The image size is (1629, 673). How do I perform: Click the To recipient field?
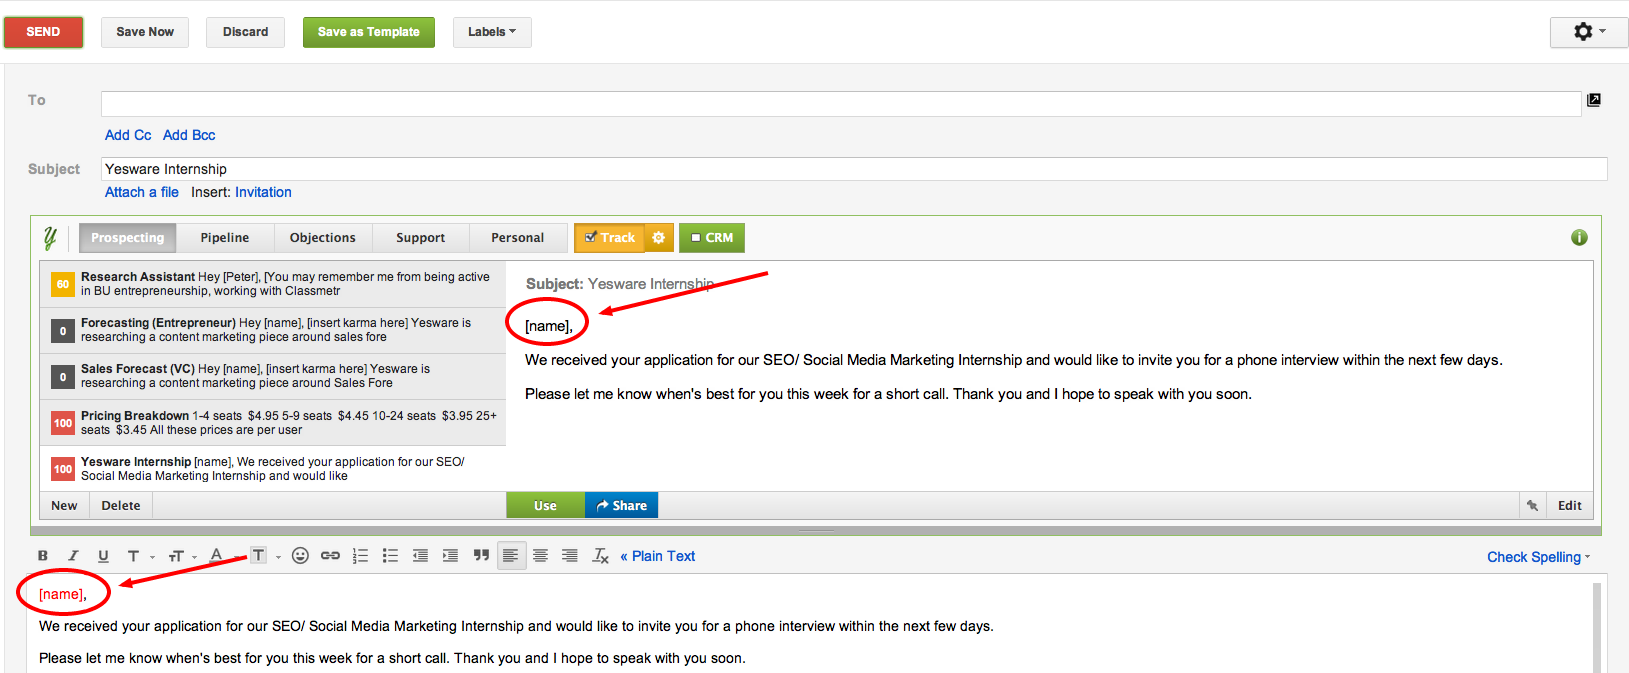click(x=841, y=104)
